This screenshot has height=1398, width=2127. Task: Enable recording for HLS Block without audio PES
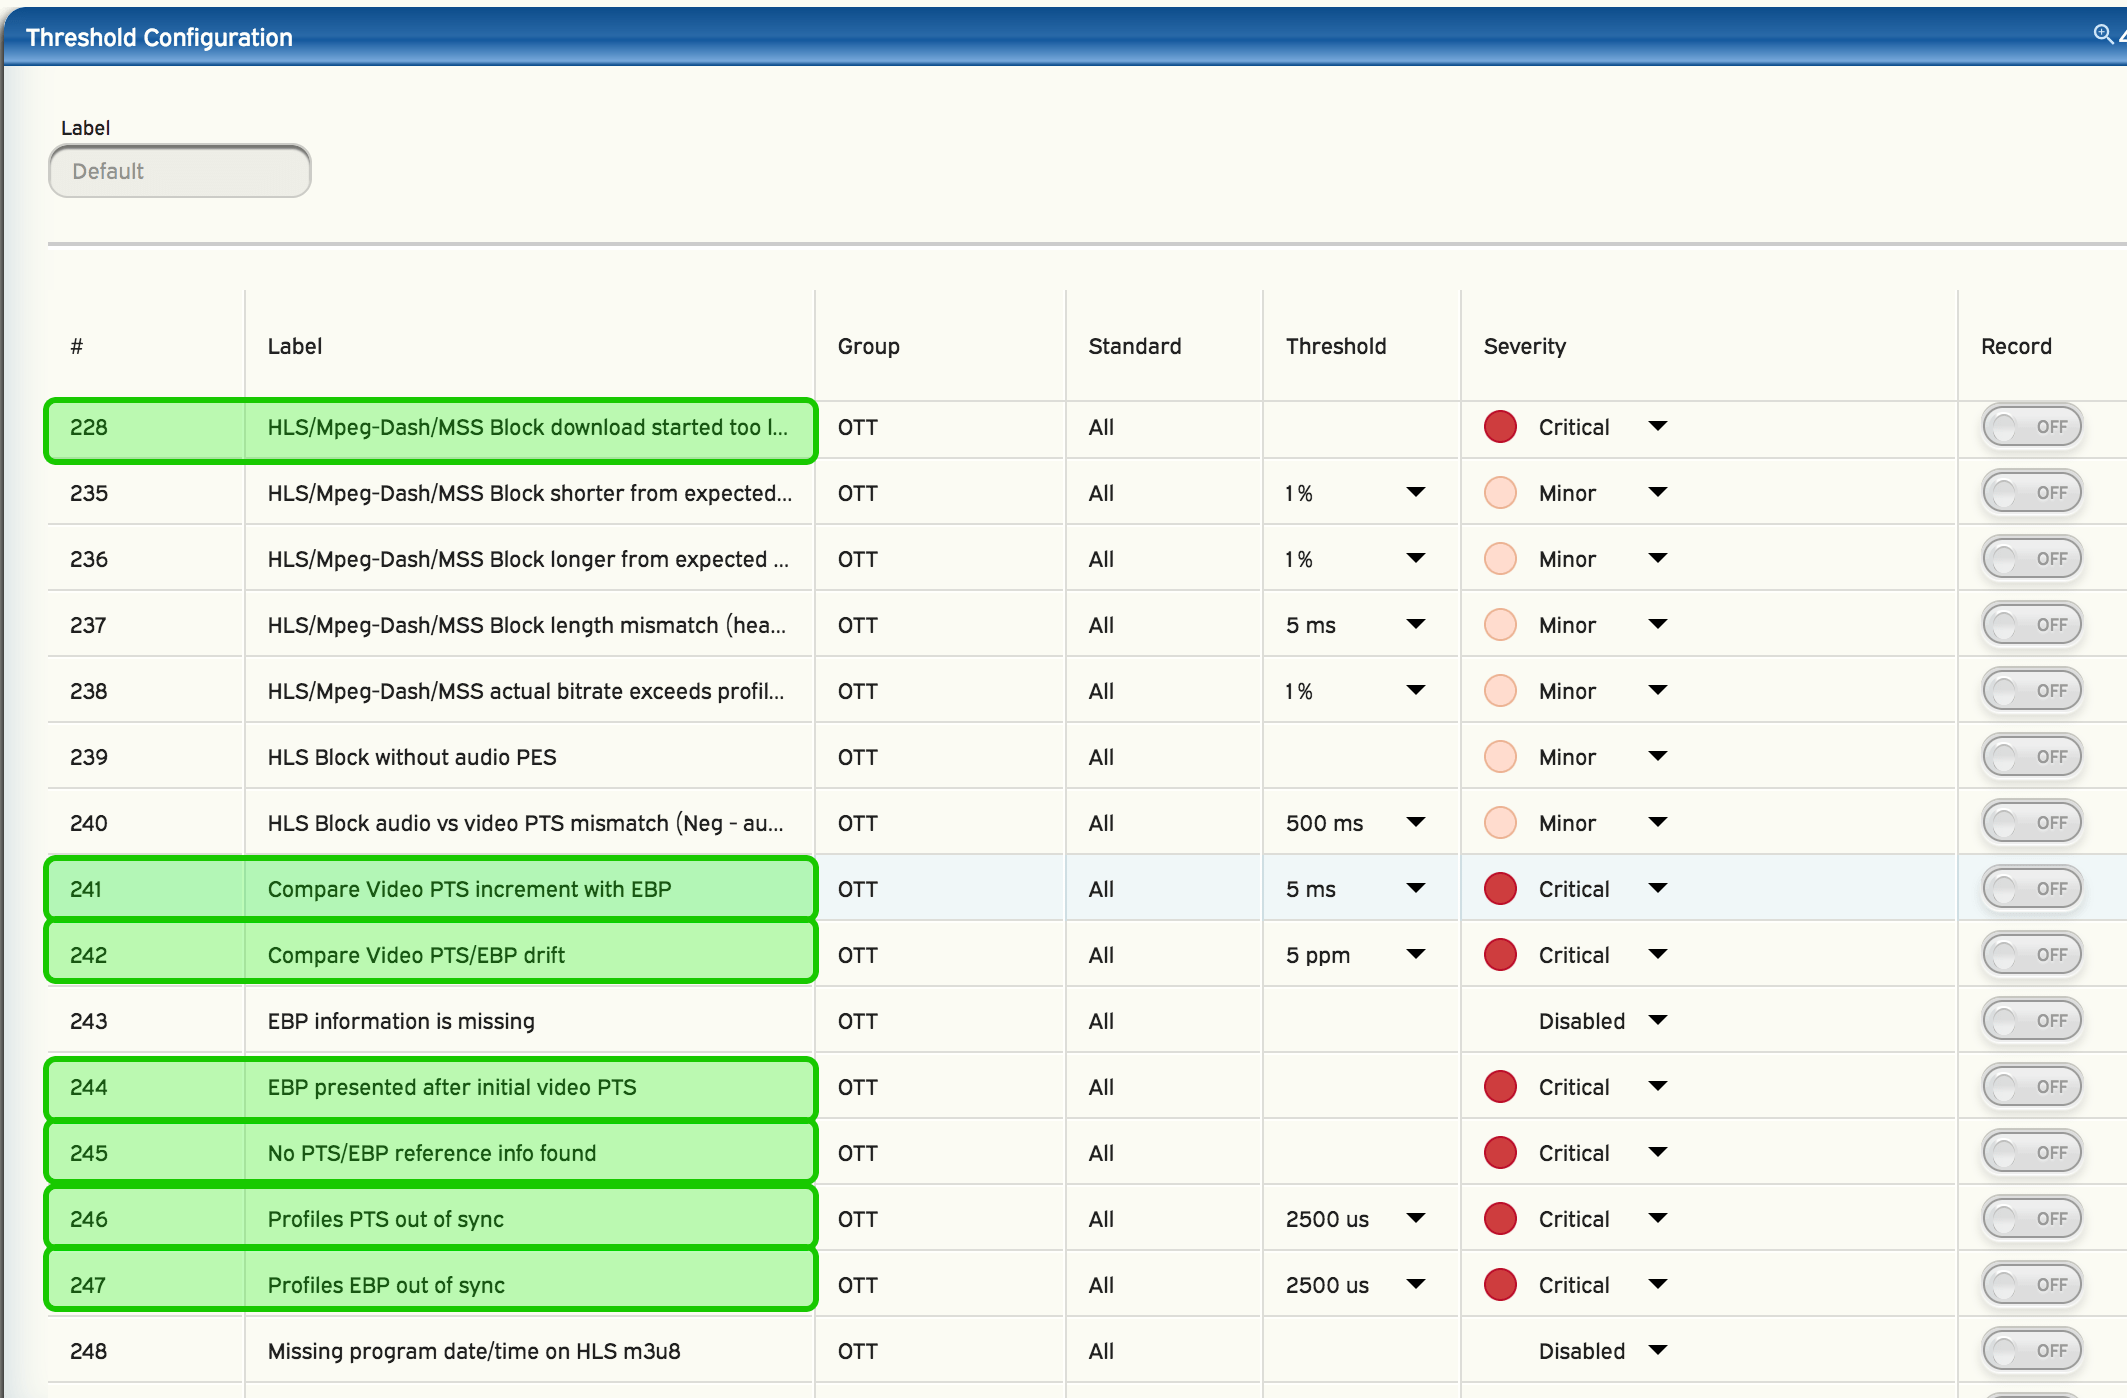2031,757
